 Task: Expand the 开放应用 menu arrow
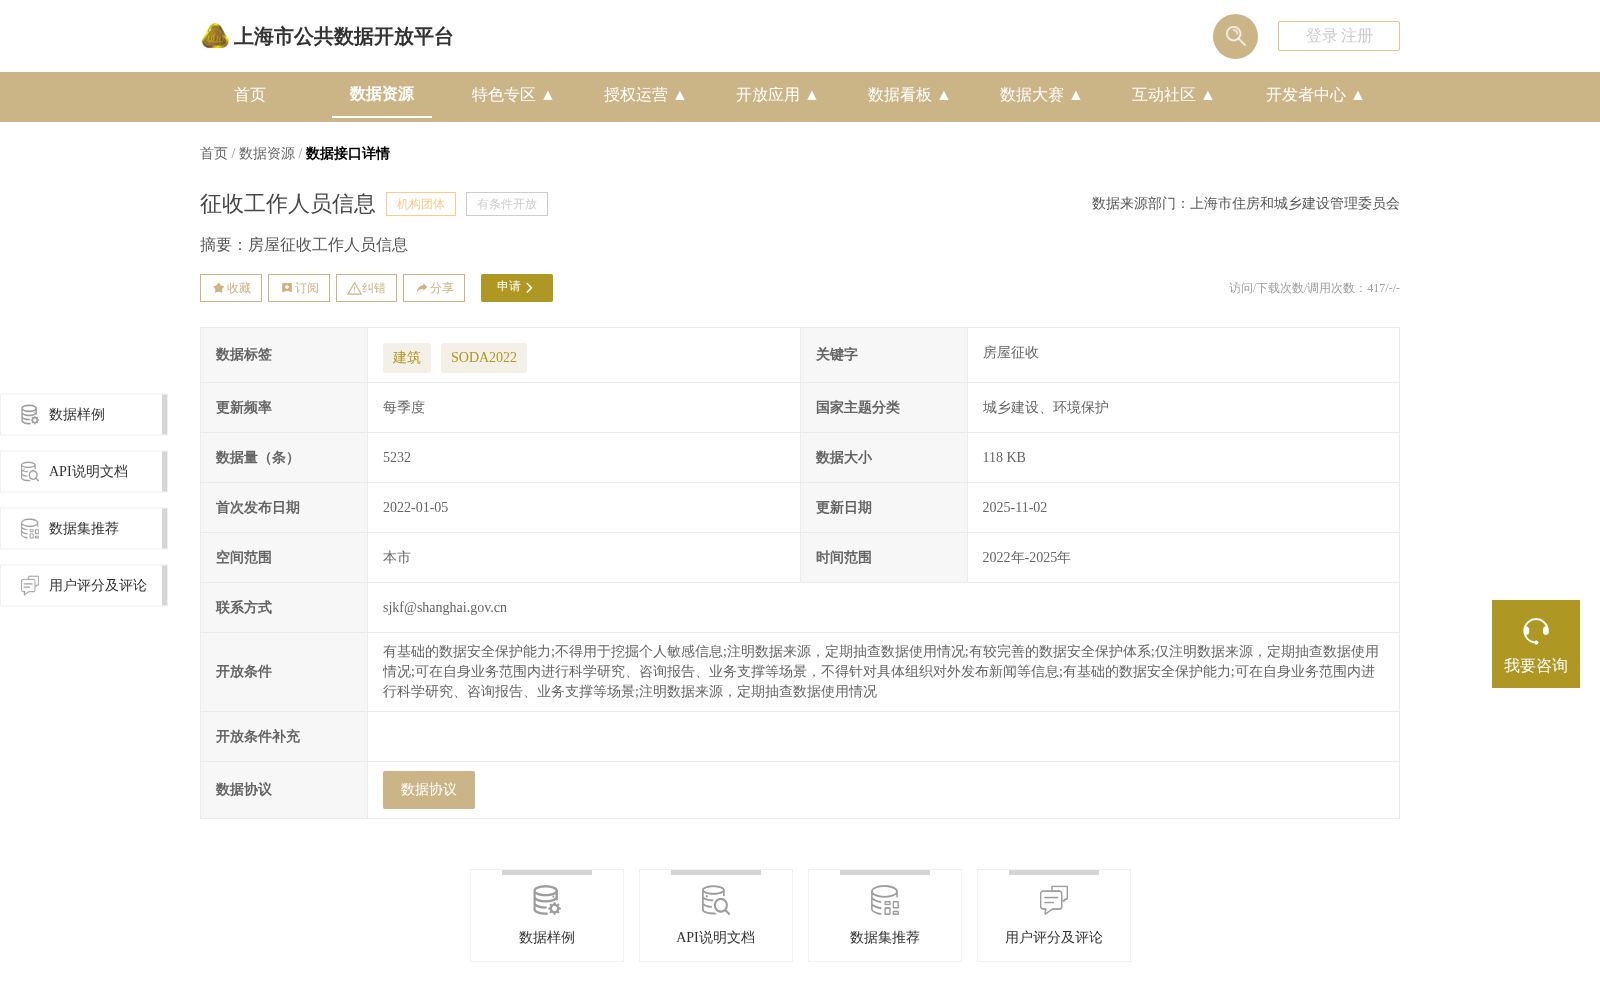[x=812, y=95]
